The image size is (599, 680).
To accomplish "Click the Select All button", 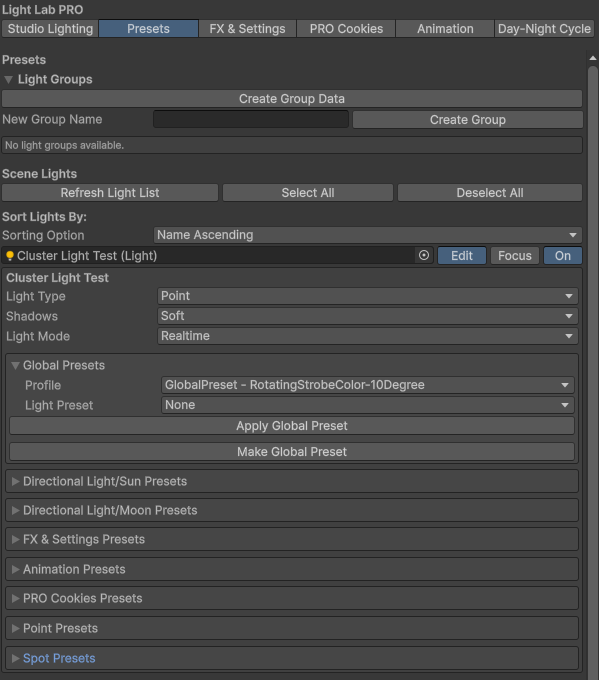I will coord(308,193).
